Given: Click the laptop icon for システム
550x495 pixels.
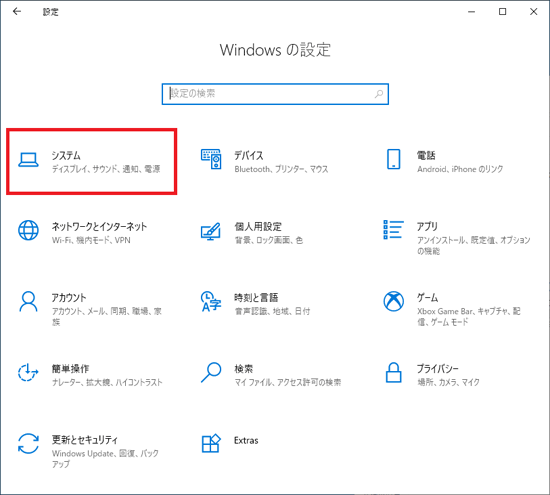Looking at the screenshot, I should point(28,160).
